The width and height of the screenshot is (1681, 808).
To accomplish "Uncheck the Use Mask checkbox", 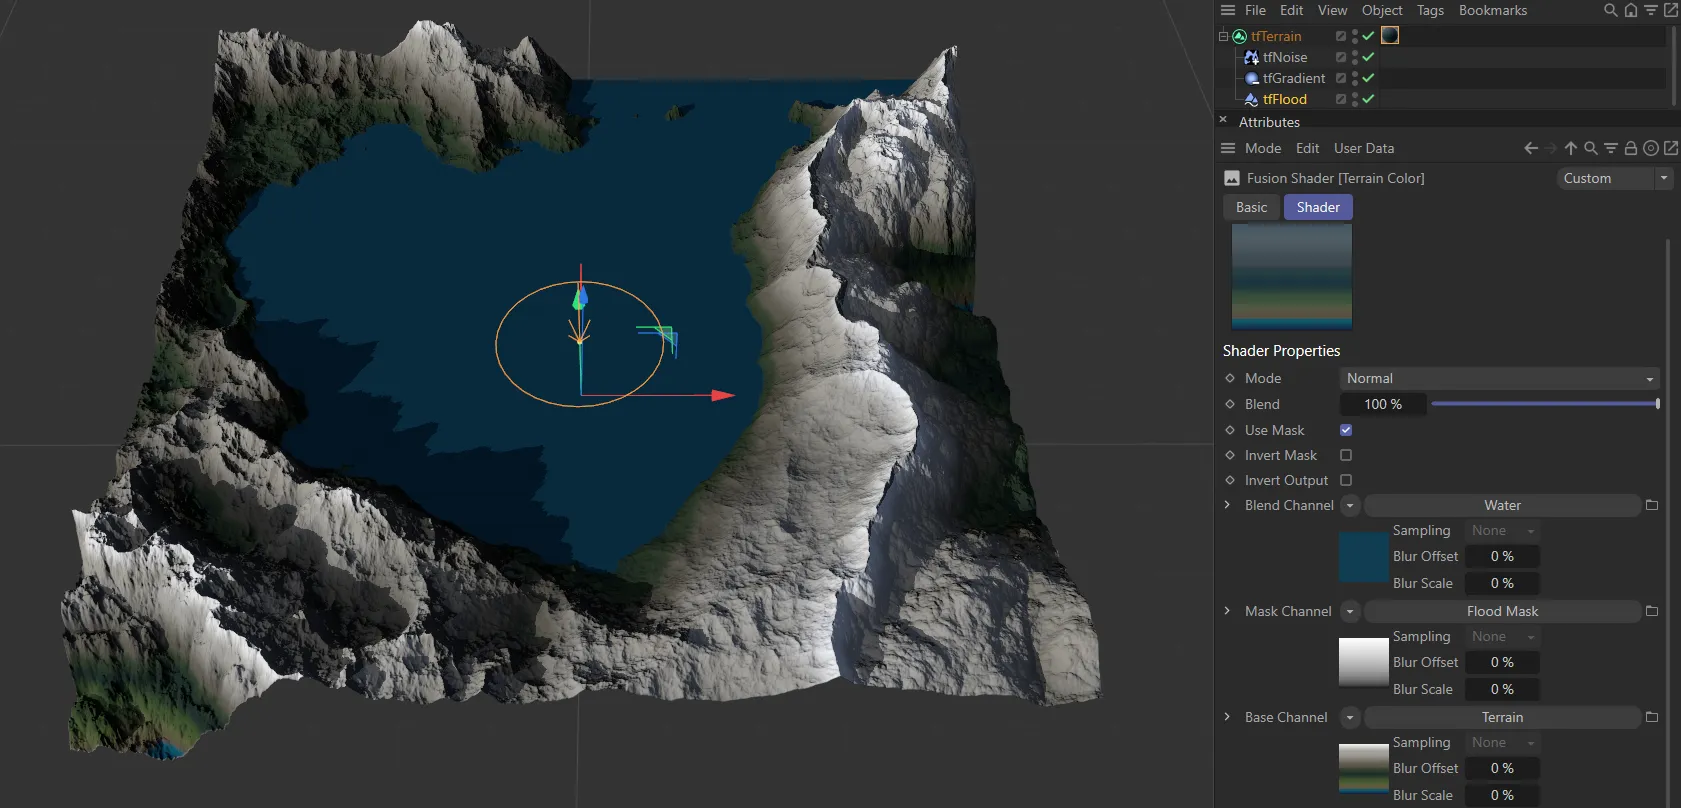I will [x=1346, y=430].
